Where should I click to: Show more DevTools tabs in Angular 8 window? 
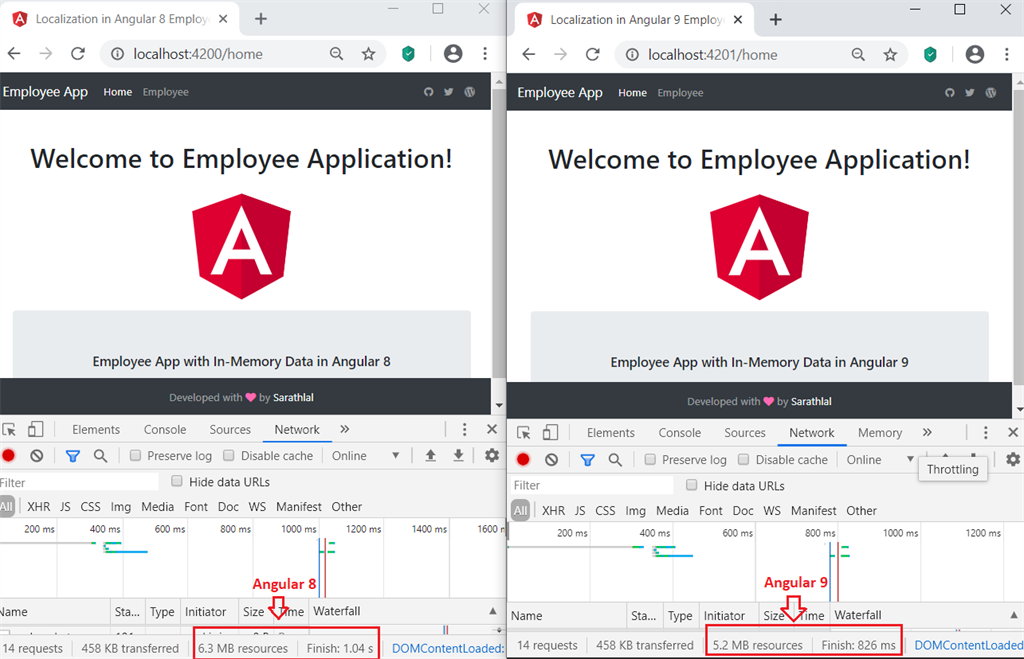[x=344, y=429]
